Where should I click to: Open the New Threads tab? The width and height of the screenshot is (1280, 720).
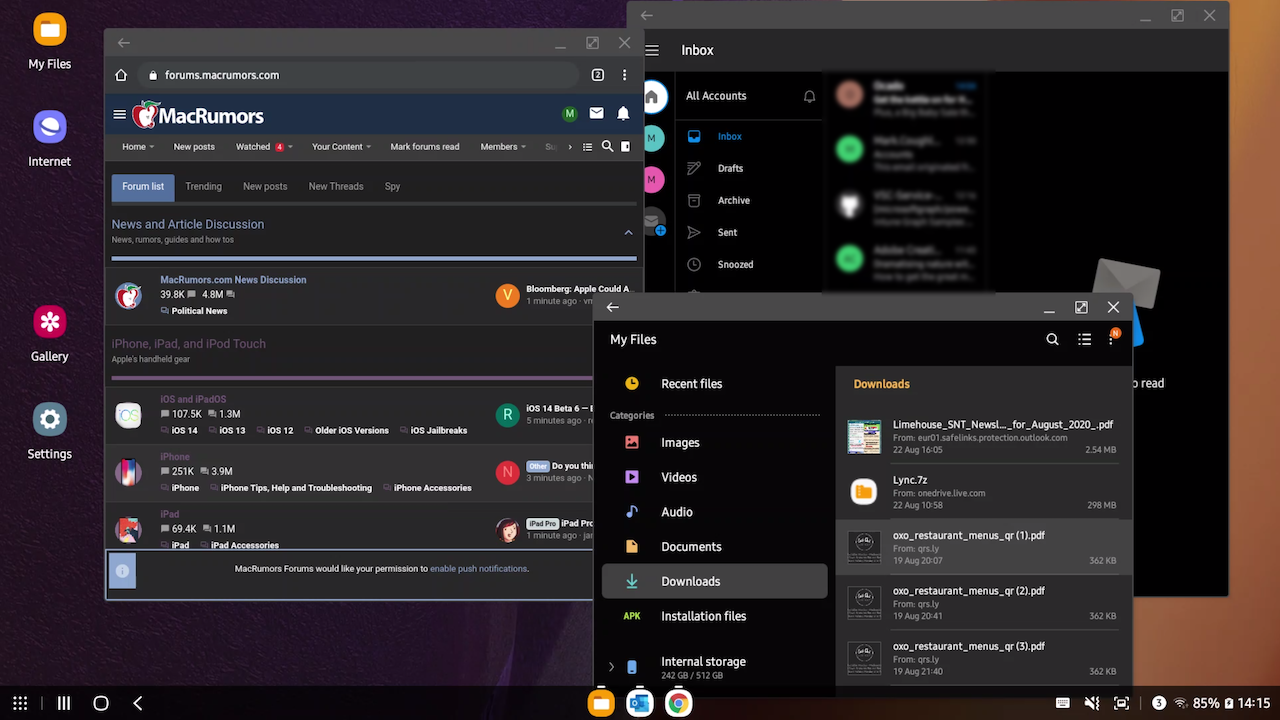pyautogui.click(x=336, y=187)
